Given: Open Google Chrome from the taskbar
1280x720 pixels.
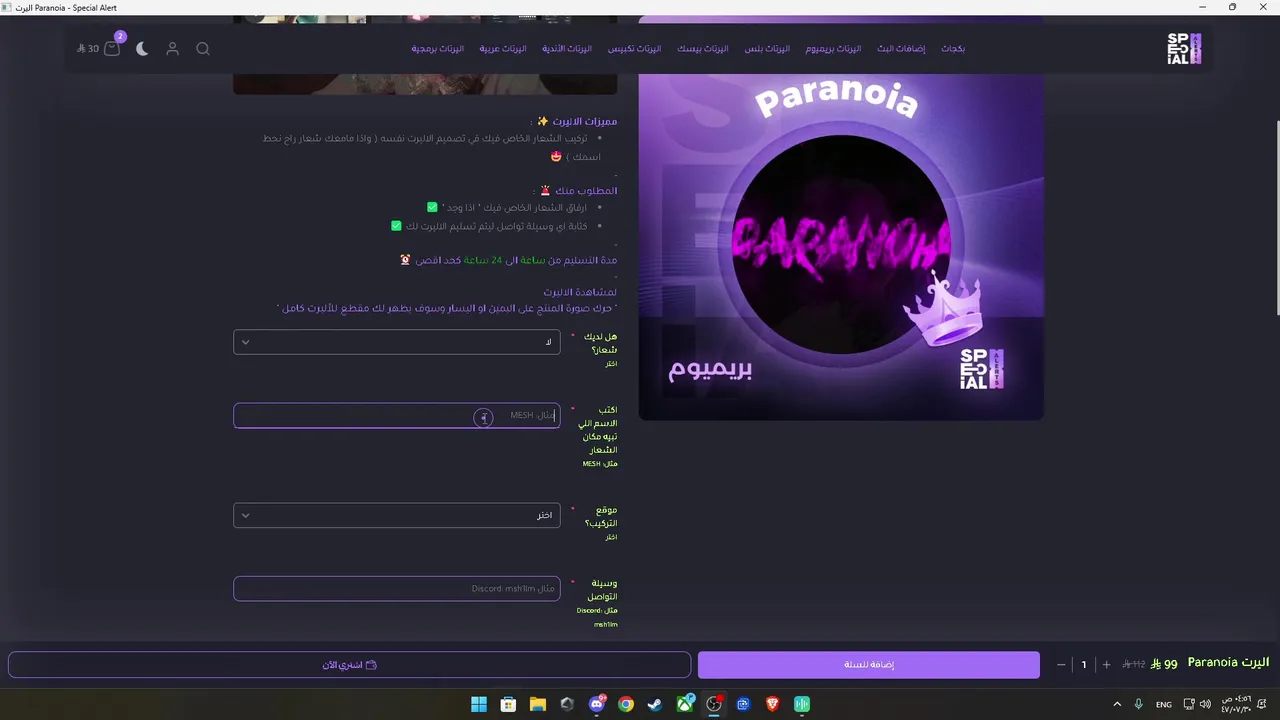Looking at the screenshot, I should coord(626,704).
